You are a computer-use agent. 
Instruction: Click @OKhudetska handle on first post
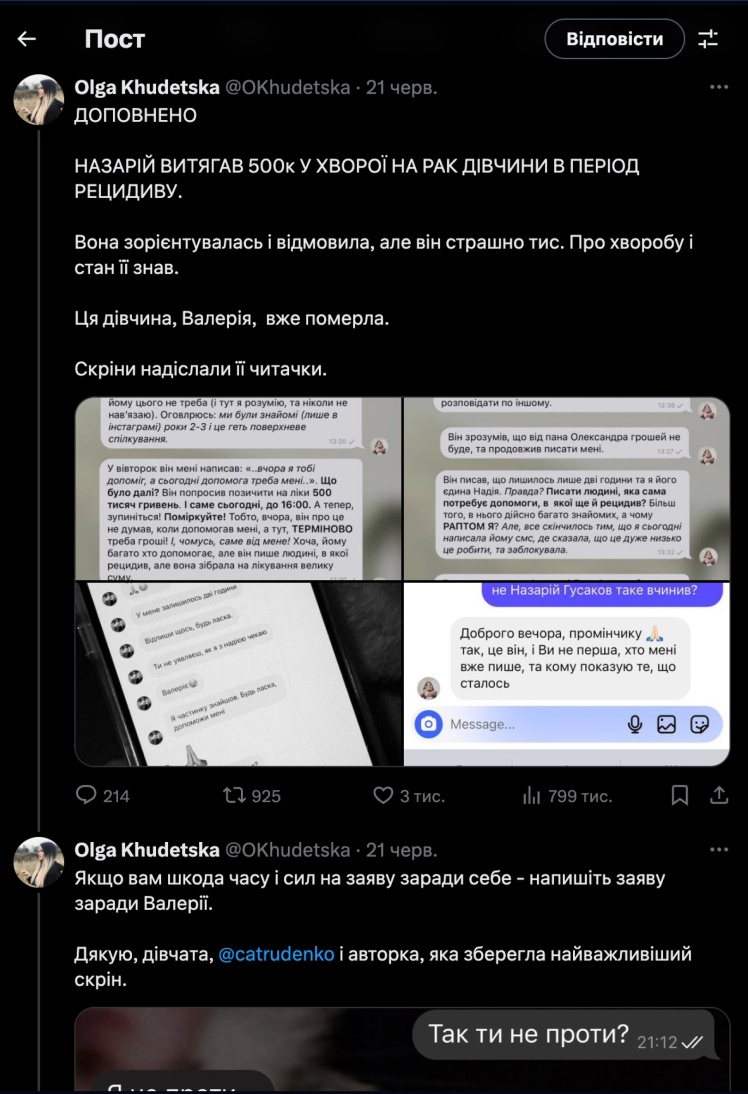pos(287,87)
